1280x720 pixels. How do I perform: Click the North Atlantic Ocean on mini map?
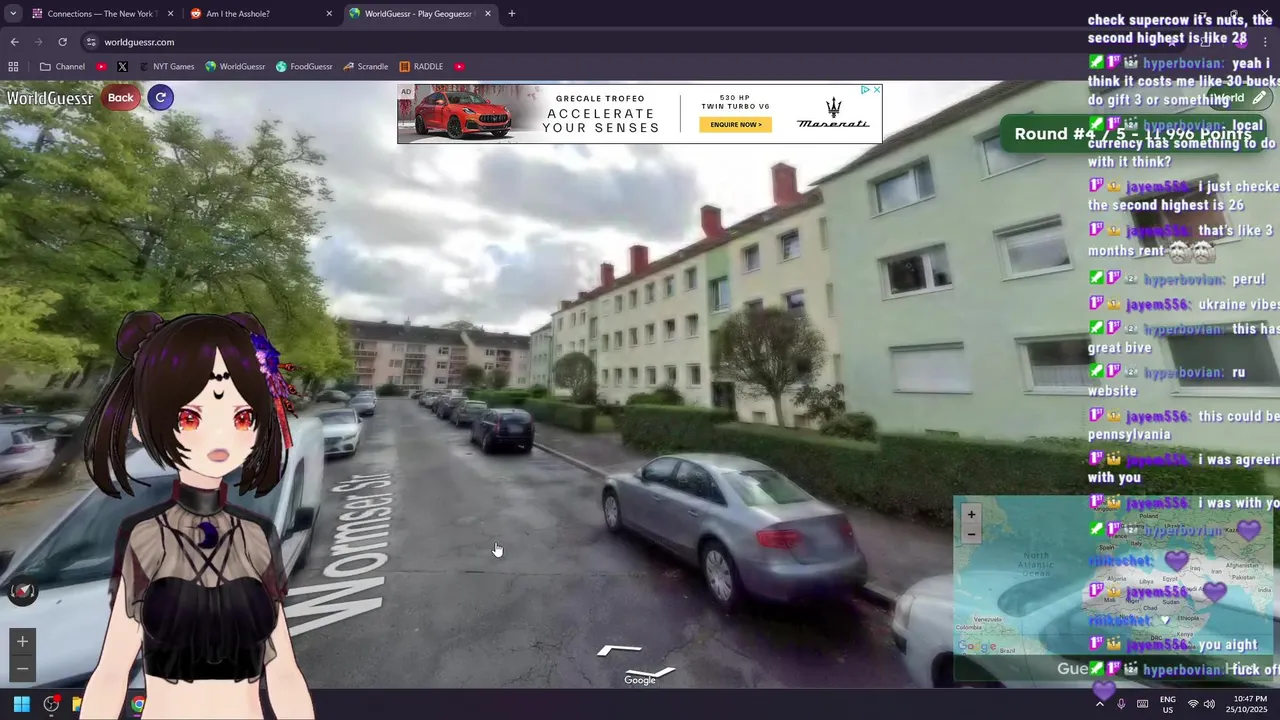click(x=1036, y=564)
